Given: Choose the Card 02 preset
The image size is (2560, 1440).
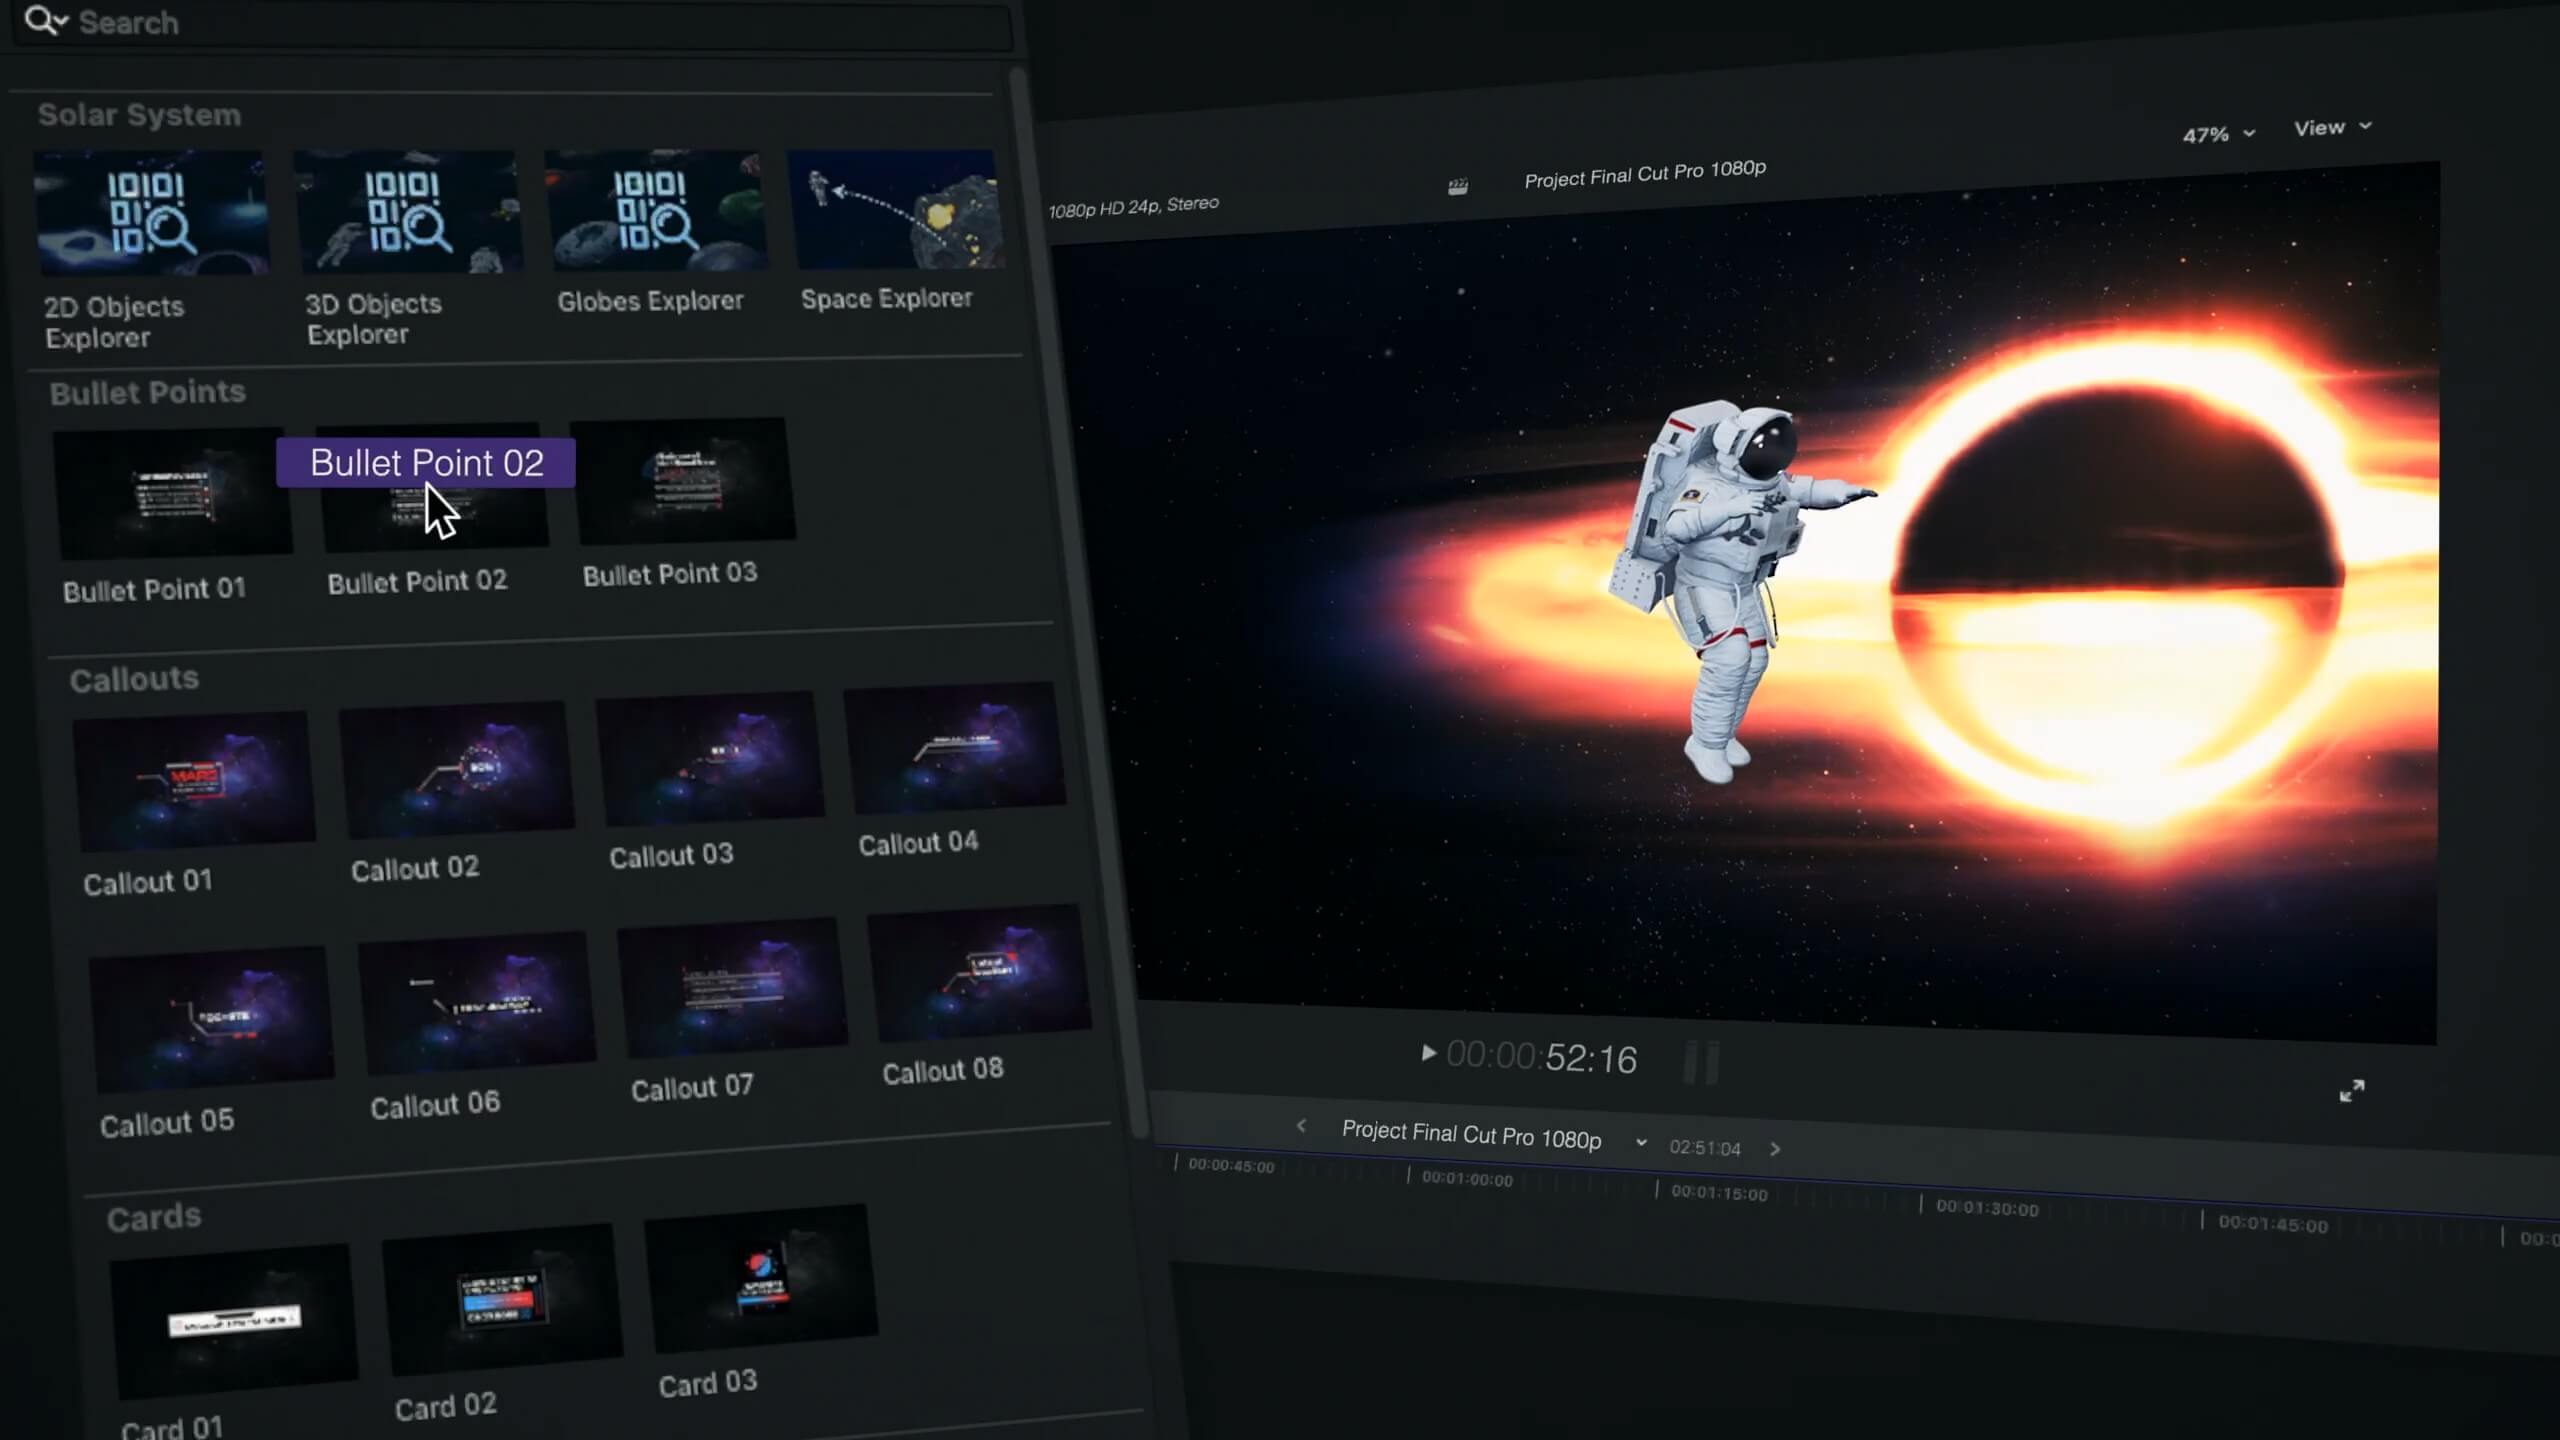Looking at the screenshot, I should [501, 1298].
